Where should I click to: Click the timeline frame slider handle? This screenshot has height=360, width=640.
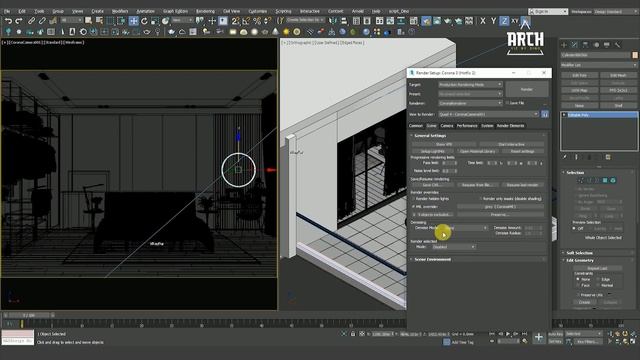click(29, 315)
